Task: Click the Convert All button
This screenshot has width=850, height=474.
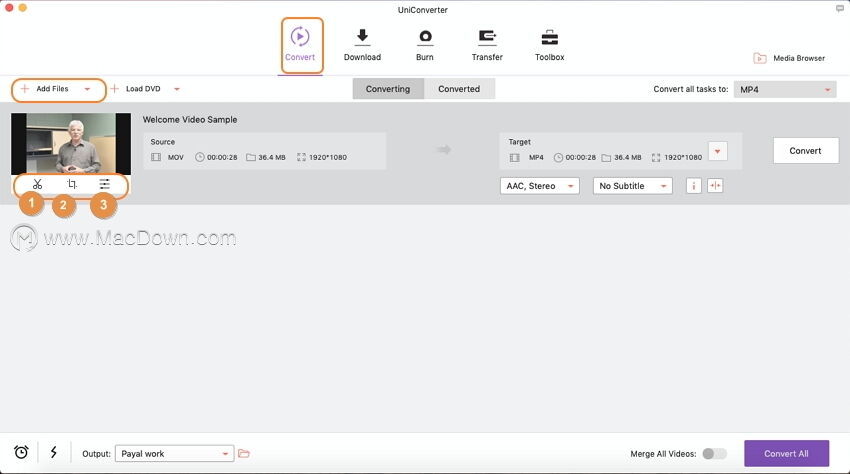Action: (787, 453)
